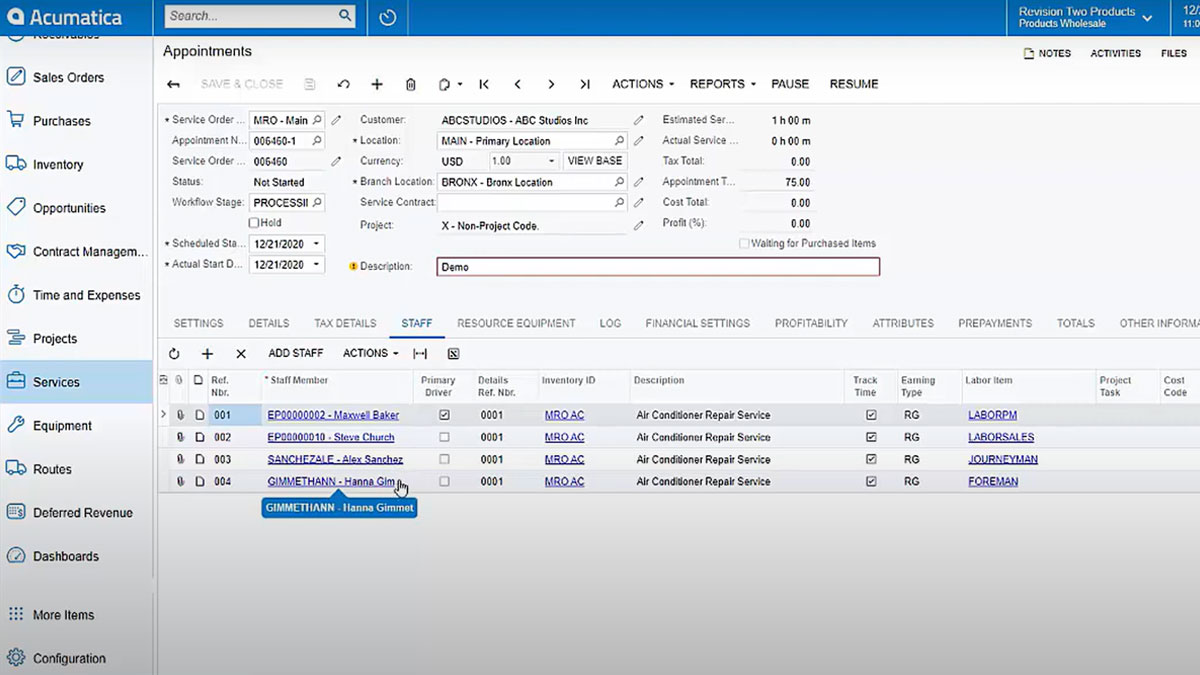Open Configuration in sidebar
The width and height of the screenshot is (1200, 675).
(69, 658)
